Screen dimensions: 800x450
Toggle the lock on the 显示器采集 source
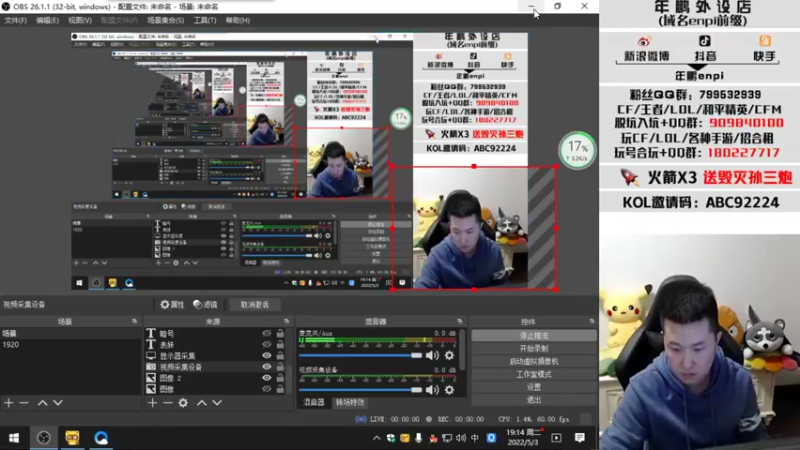(x=280, y=356)
